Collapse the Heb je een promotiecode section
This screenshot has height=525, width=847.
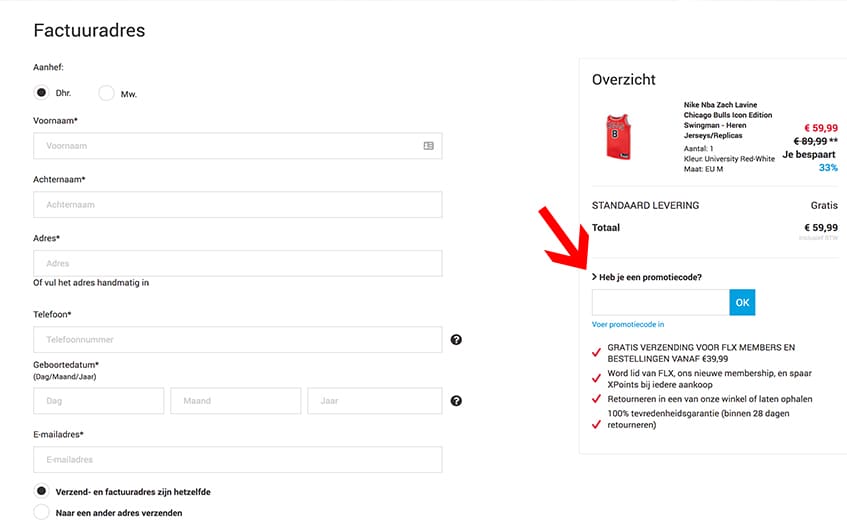647,277
